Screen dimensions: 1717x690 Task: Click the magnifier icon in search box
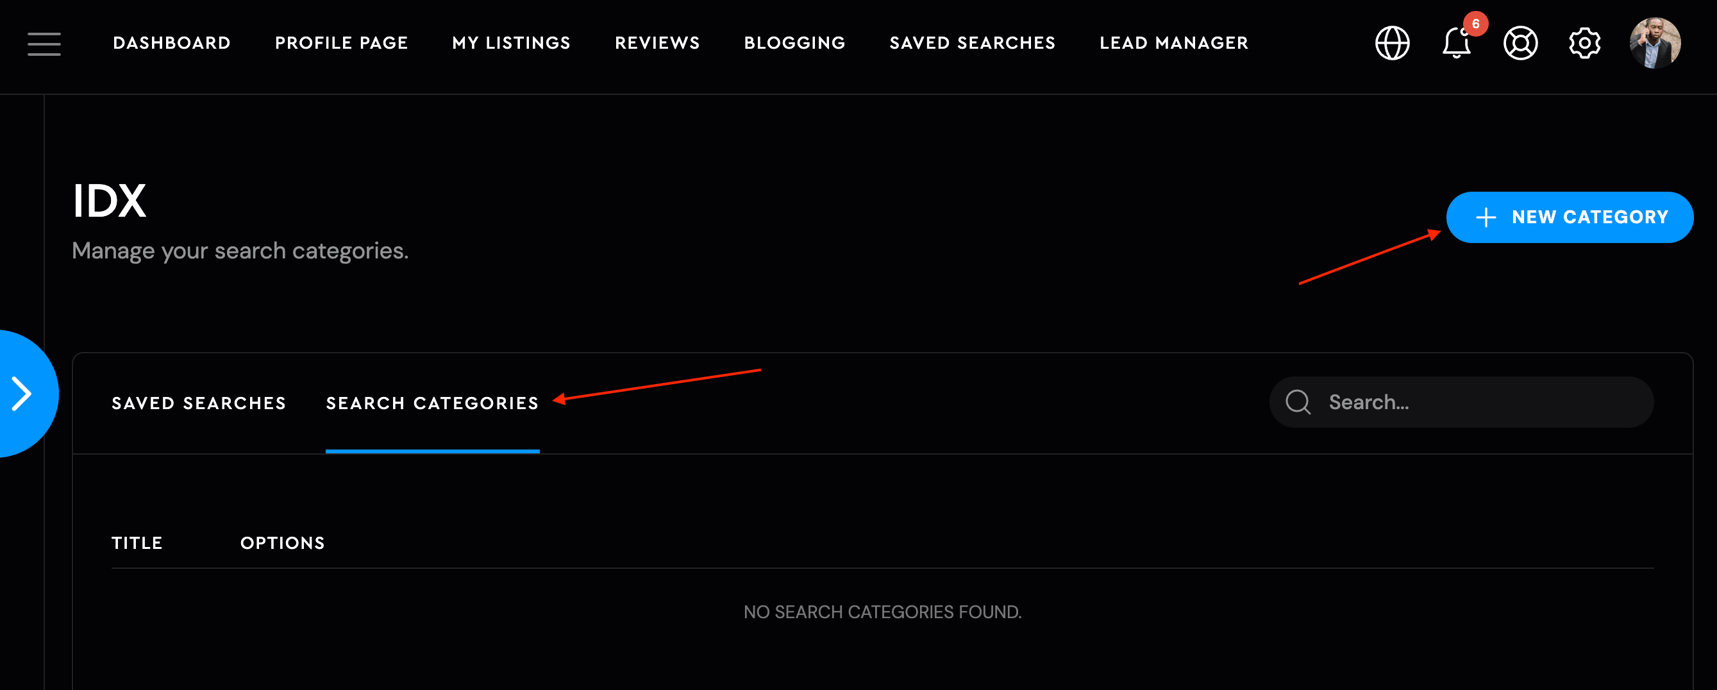1298,402
